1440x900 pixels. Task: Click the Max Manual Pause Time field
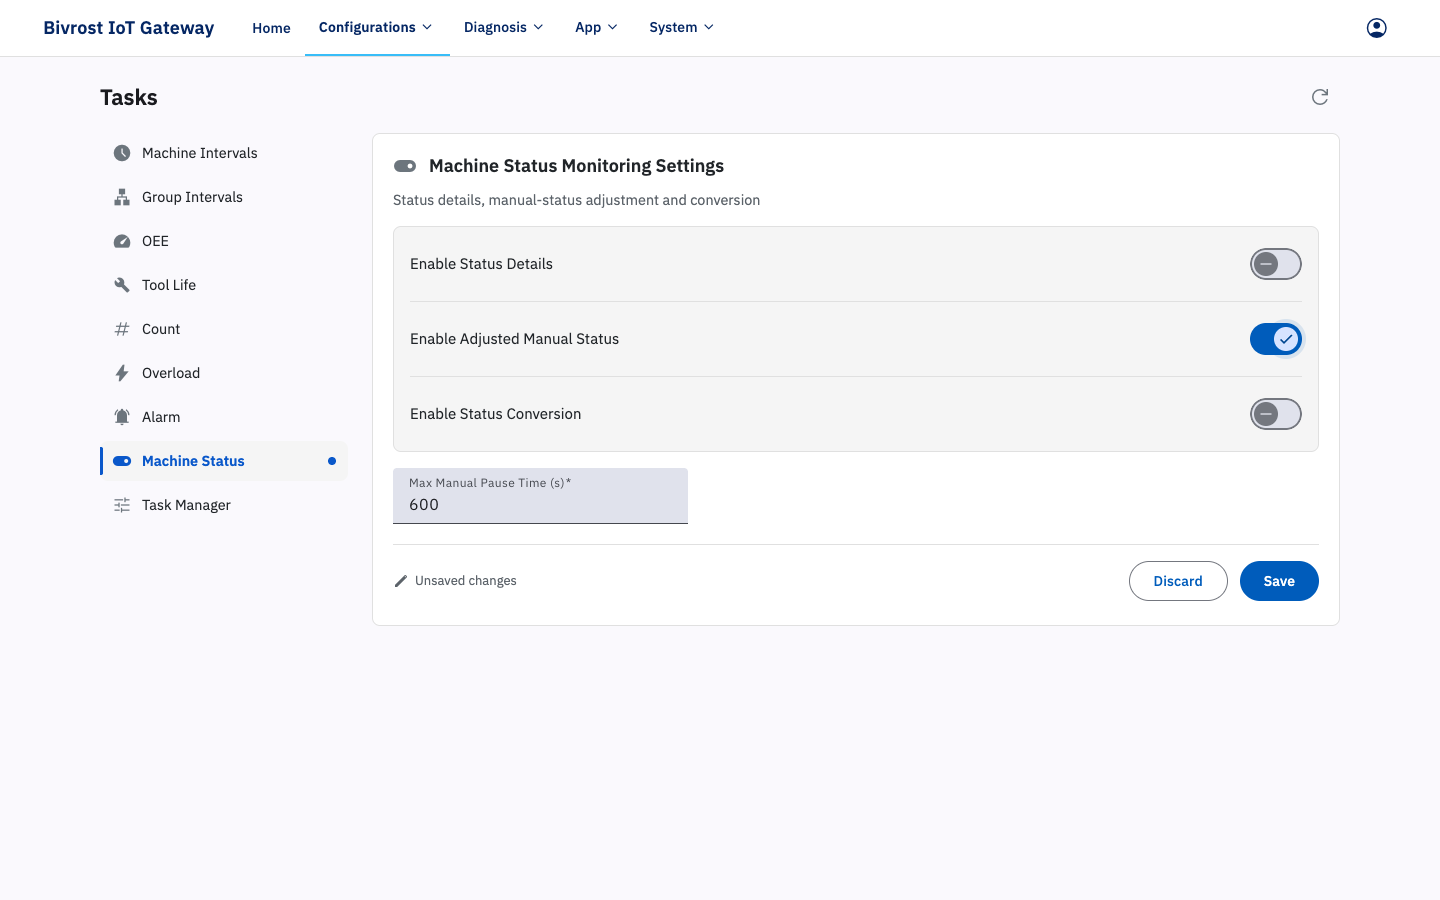pos(540,496)
